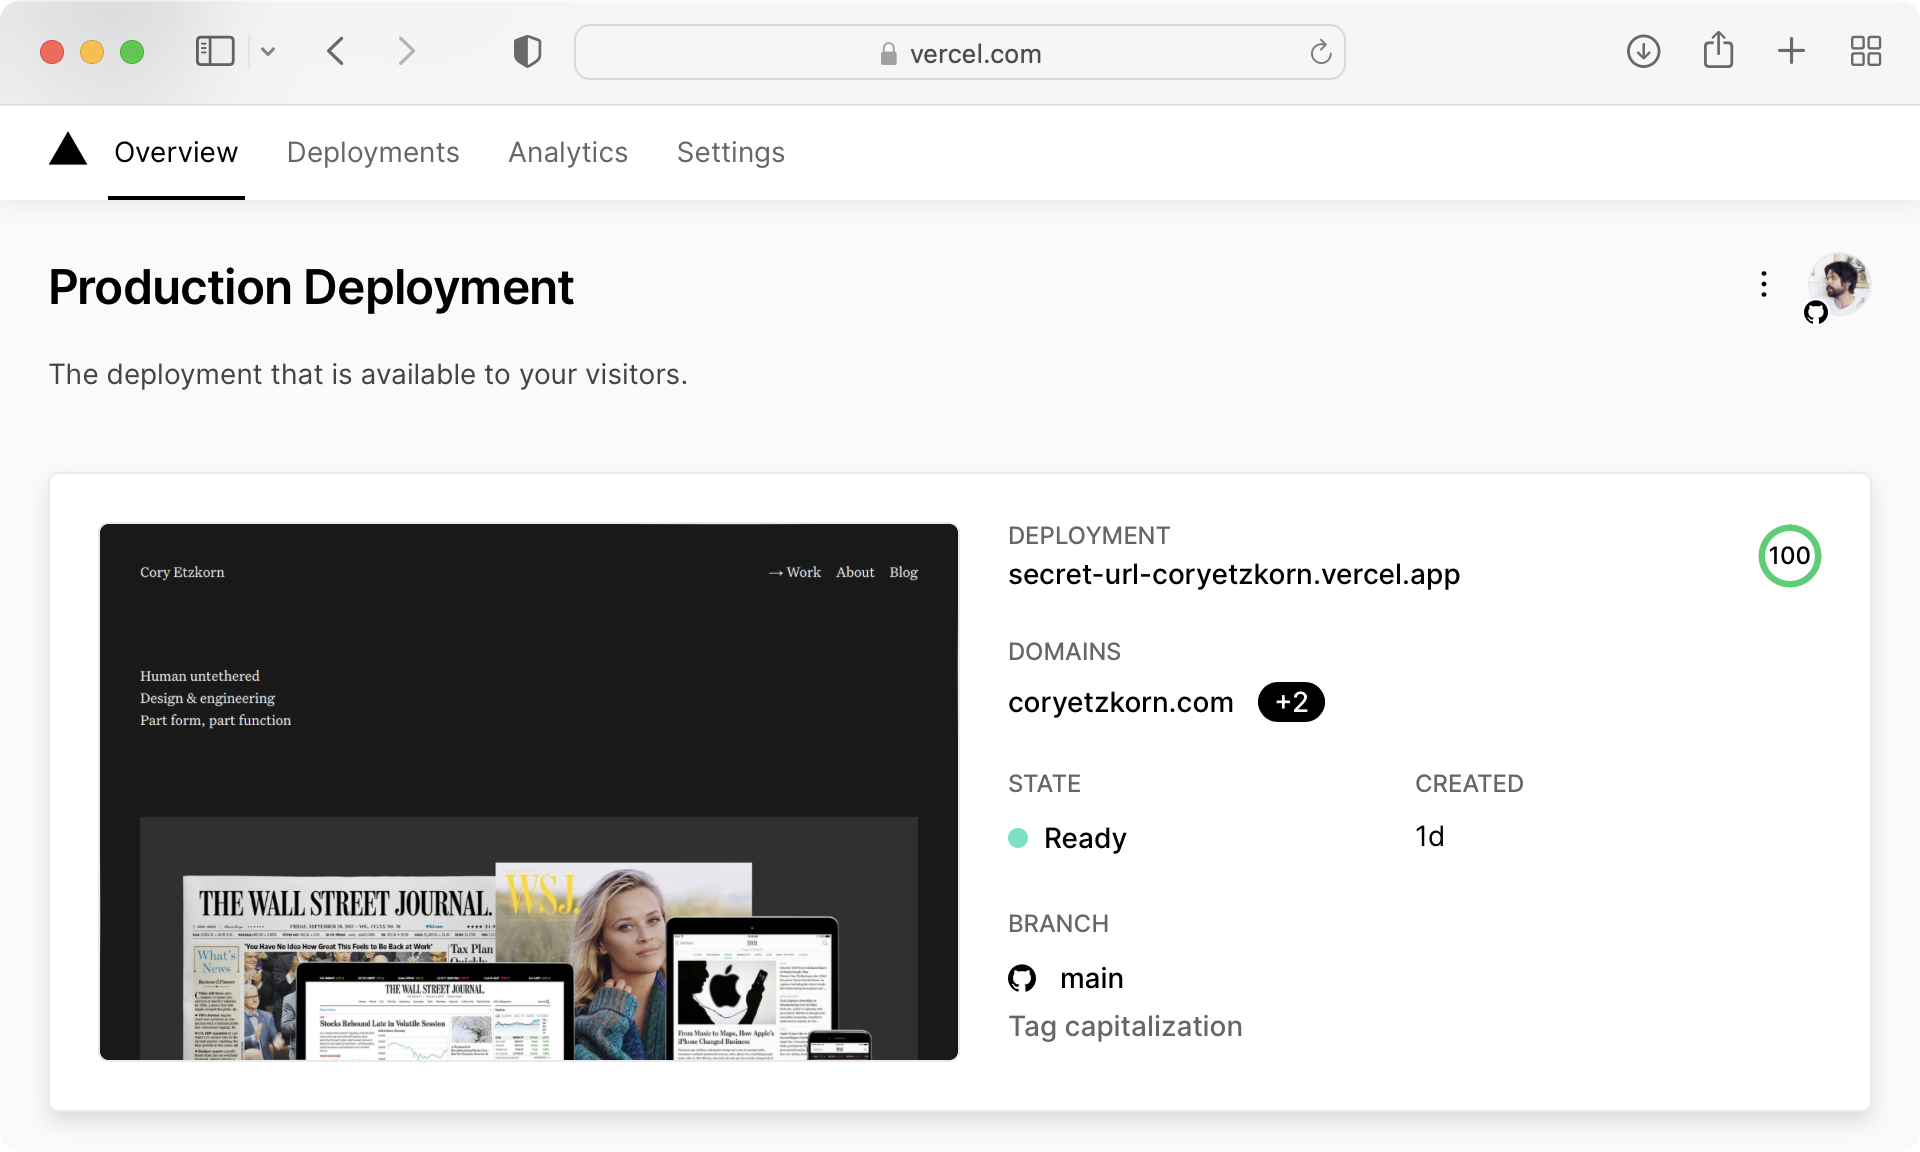
Task: Click the Ready state text
Action: coord(1085,838)
